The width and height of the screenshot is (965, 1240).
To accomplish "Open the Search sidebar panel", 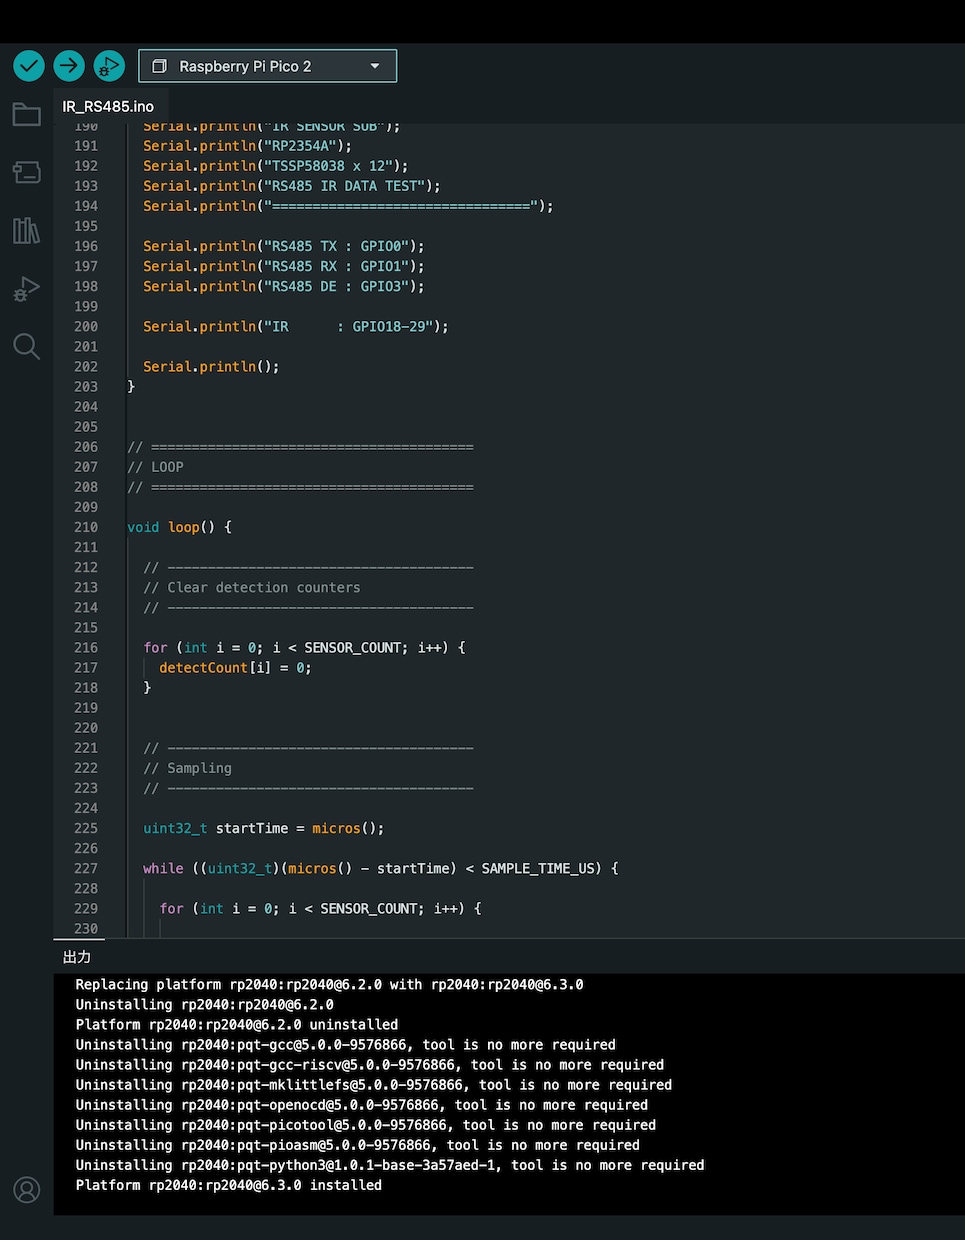I will click(x=27, y=347).
